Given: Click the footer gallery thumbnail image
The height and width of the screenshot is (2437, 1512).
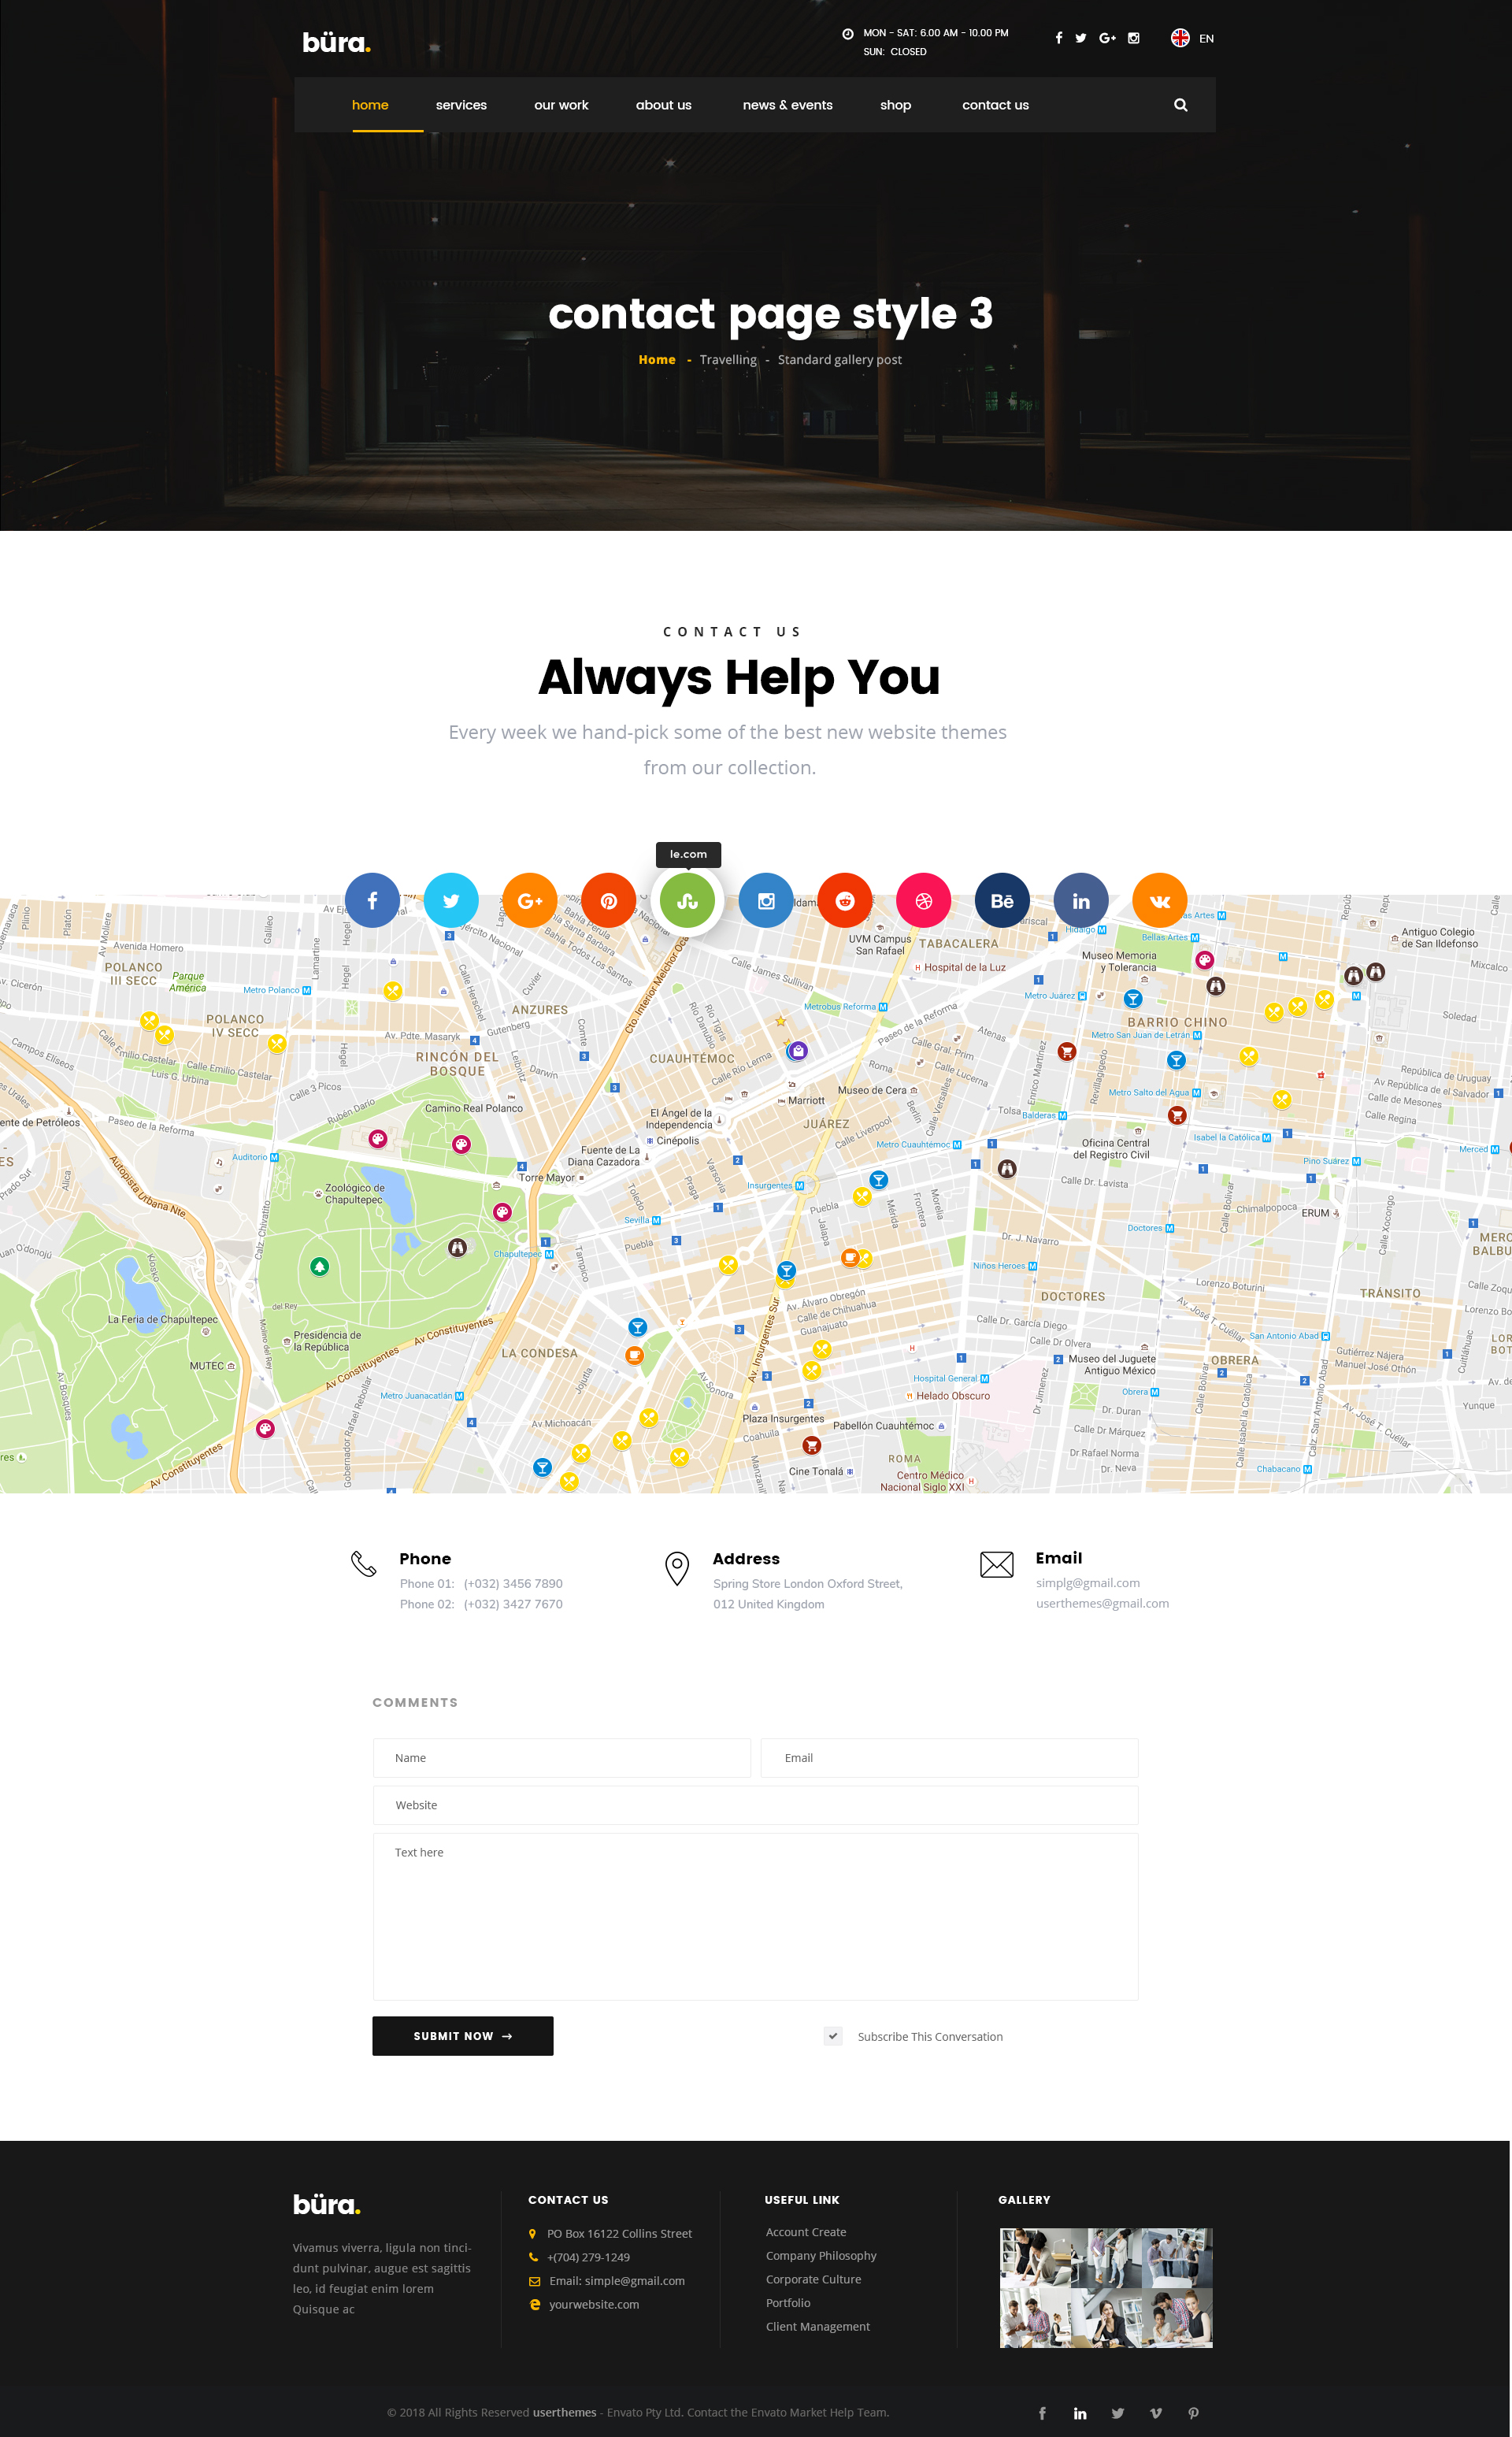Looking at the screenshot, I should coord(1106,2287).
